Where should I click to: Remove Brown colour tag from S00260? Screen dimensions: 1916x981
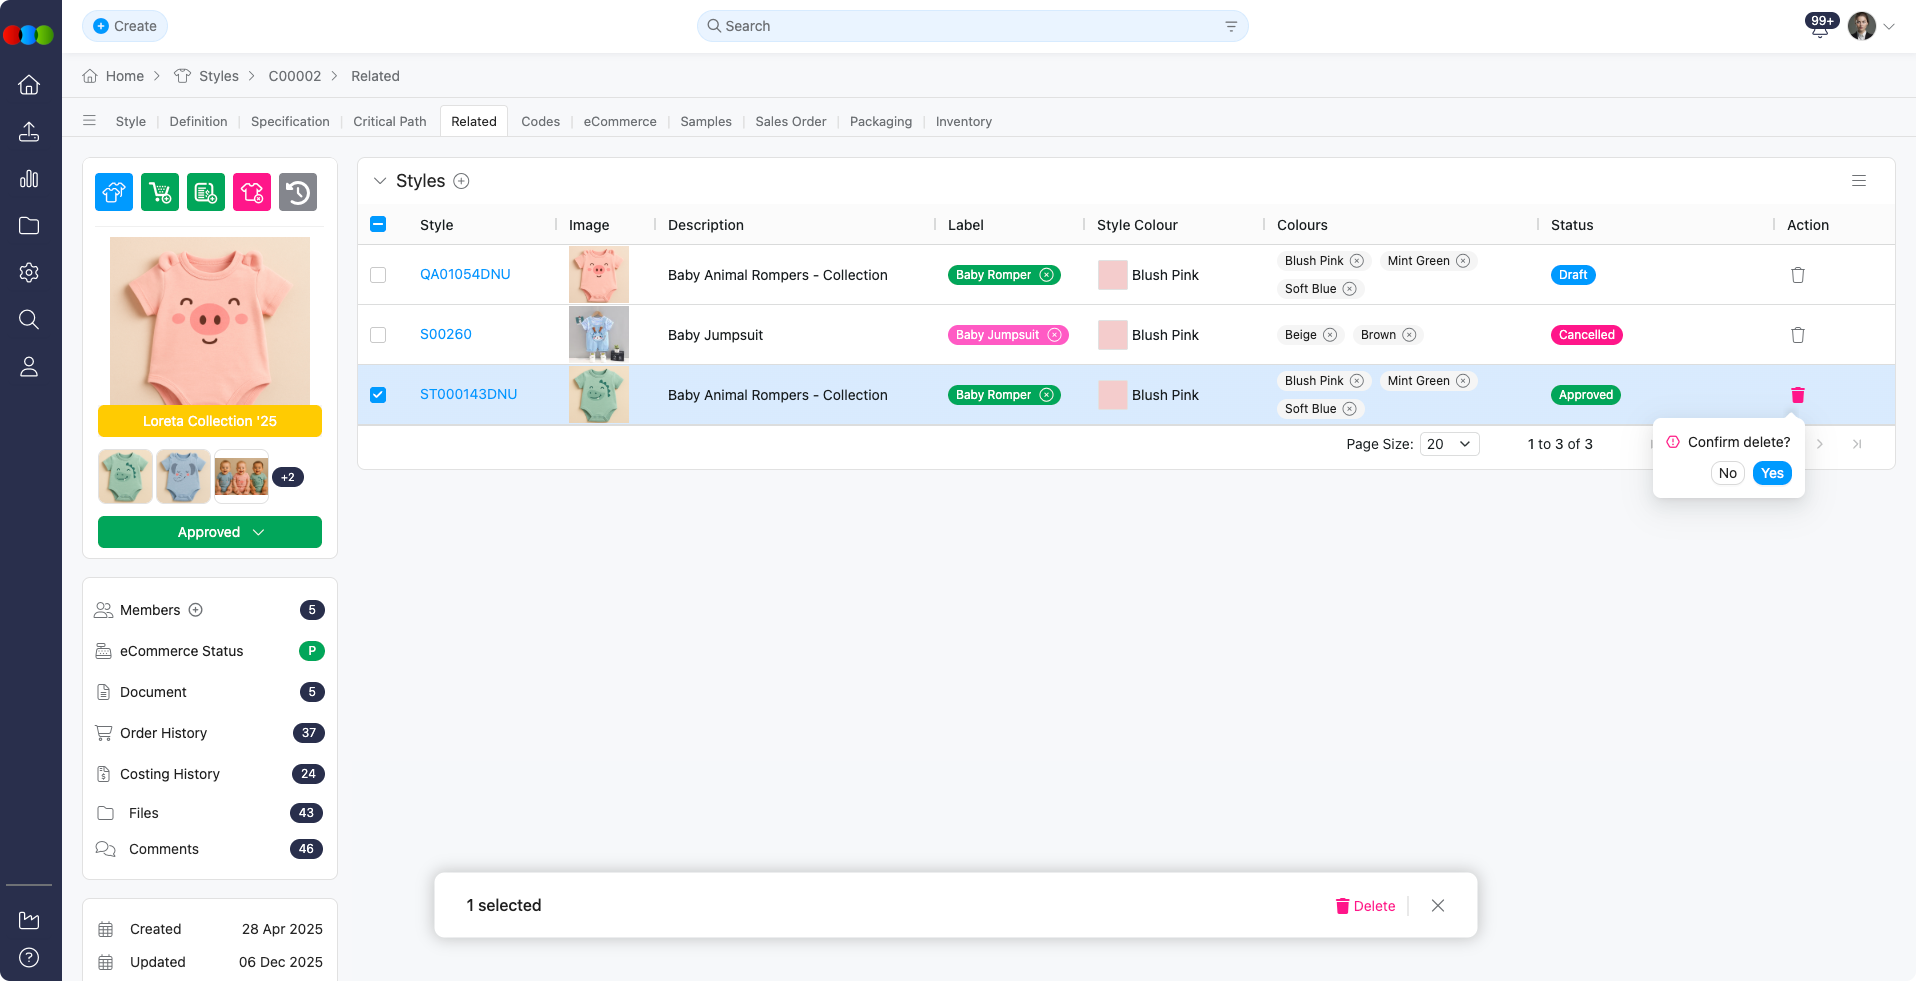click(1409, 335)
